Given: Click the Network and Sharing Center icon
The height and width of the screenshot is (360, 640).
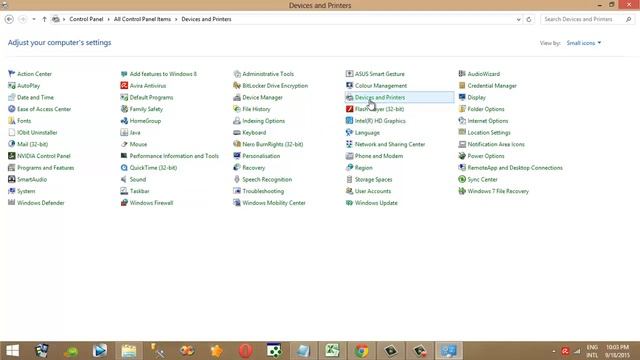Looking at the screenshot, I should (x=349, y=144).
